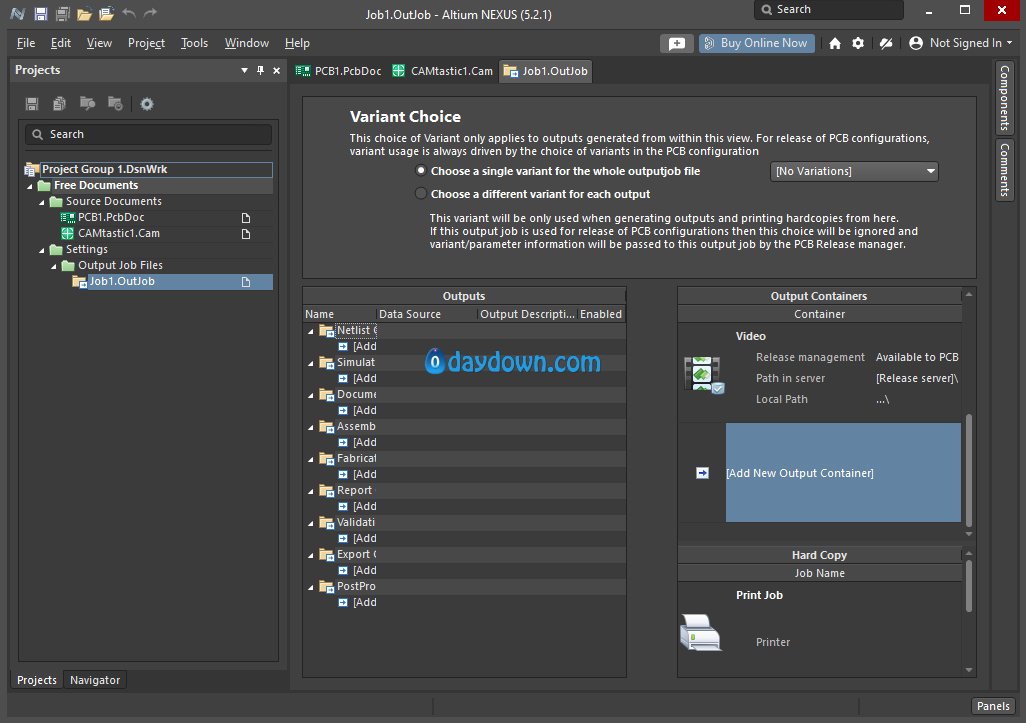
Task: Open the Tools menu
Action: click(x=194, y=43)
